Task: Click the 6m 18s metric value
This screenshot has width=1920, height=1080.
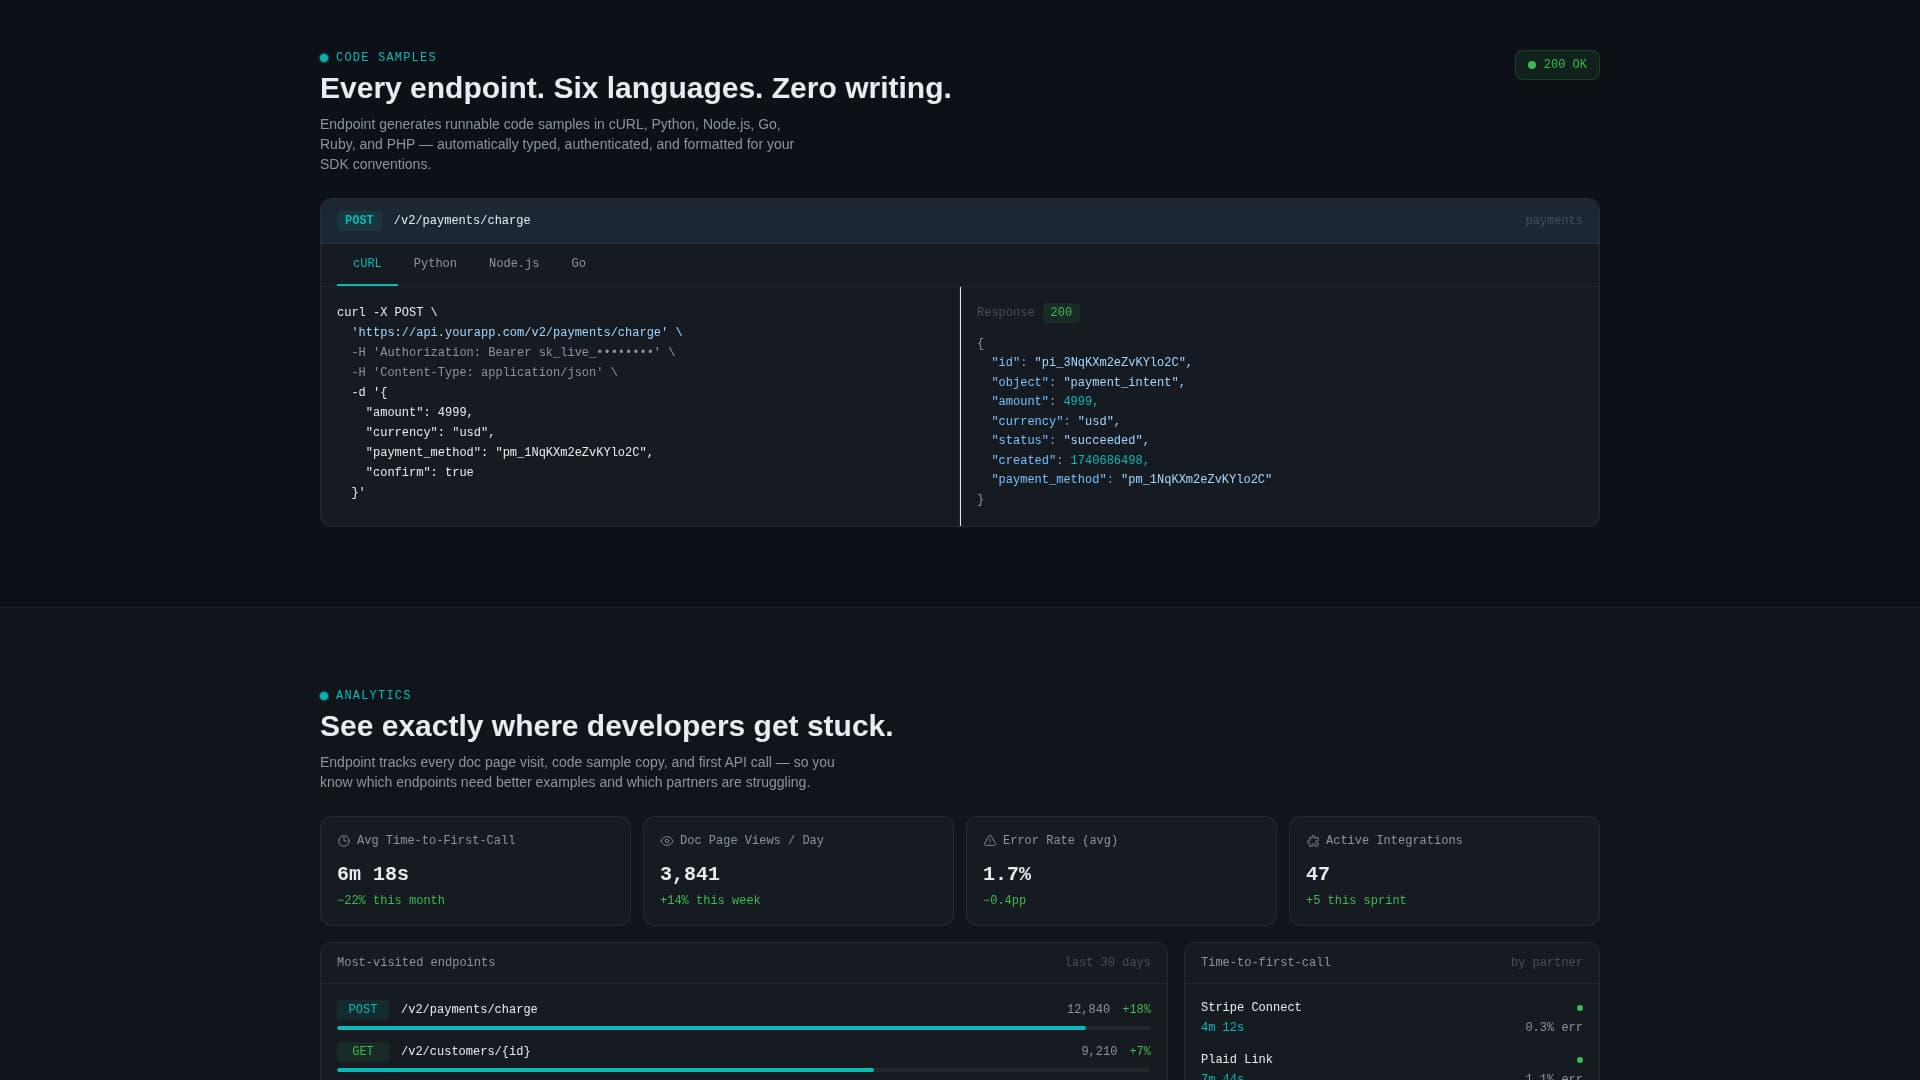Action: coord(373,875)
